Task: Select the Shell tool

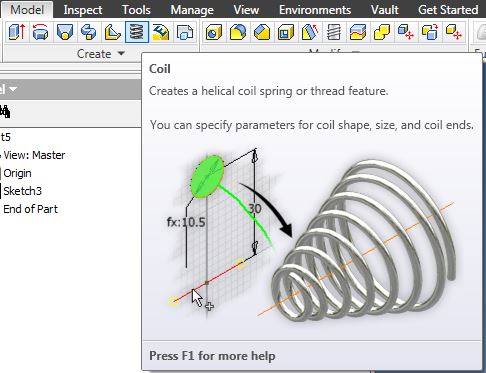Action: (286, 32)
